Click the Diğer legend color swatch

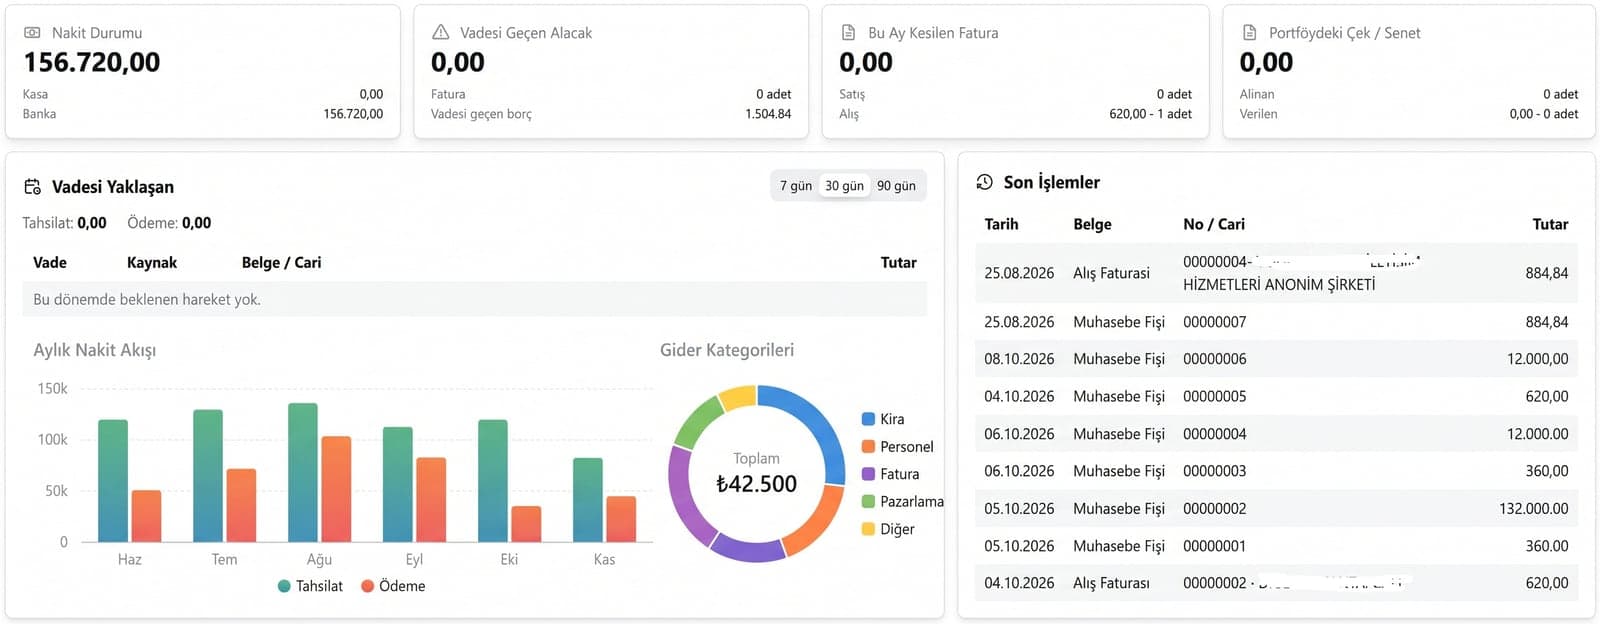(x=868, y=529)
